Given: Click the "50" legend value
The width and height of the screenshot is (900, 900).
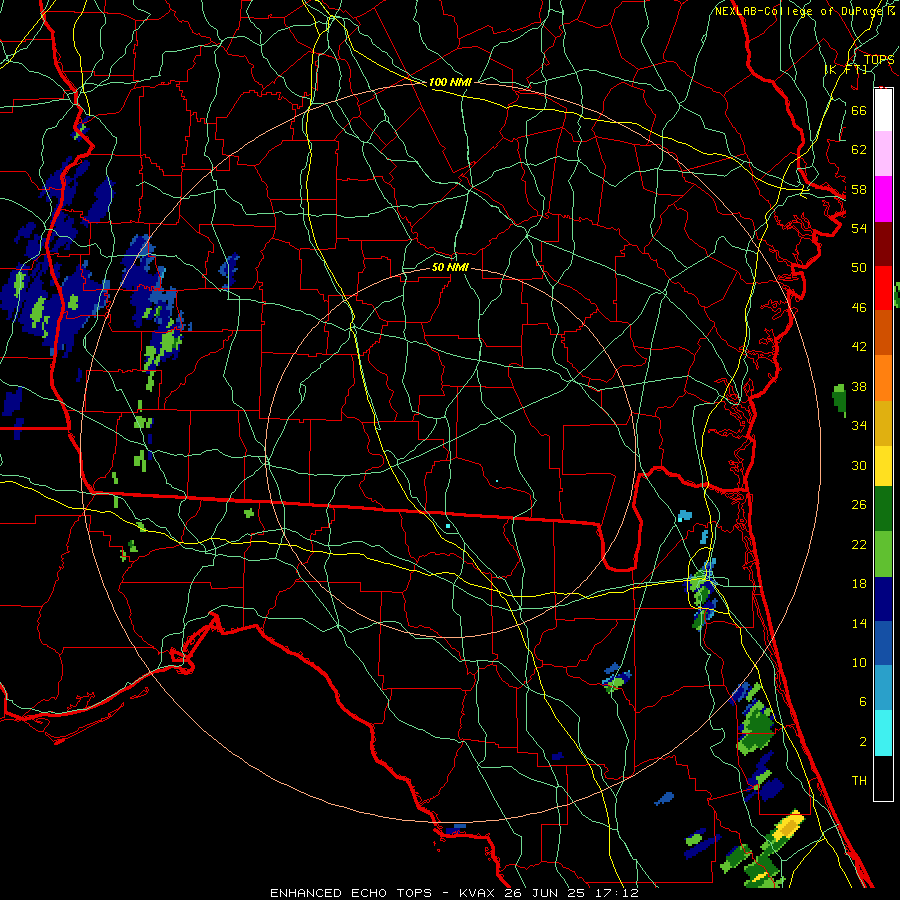Looking at the screenshot, I should (x=859, y=268).
